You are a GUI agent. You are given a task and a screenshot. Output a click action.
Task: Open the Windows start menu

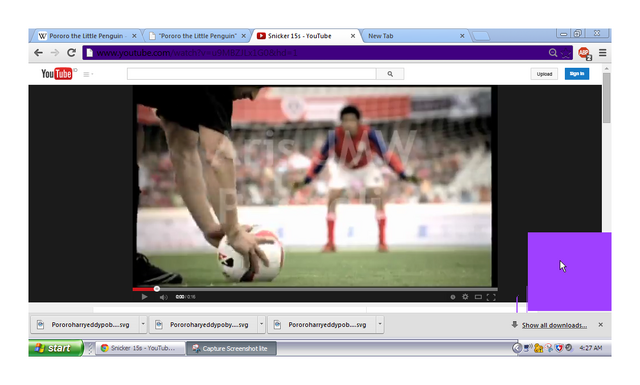click(x=56, y=348)
